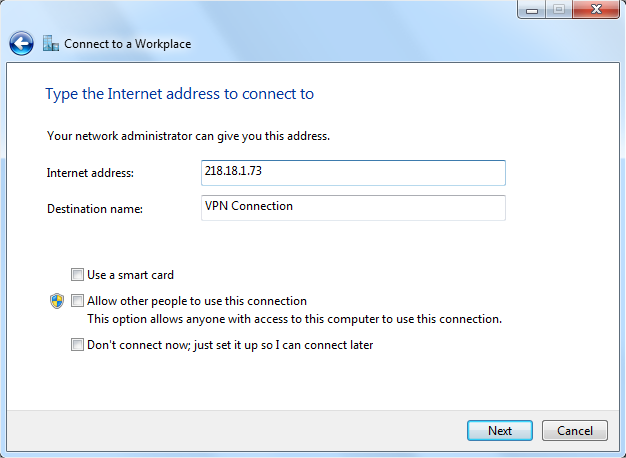The width and height of the screenshot is (626, 458).
Task: Minimize the wizard window
Action: pyautogui.click(x=532, y=11)
